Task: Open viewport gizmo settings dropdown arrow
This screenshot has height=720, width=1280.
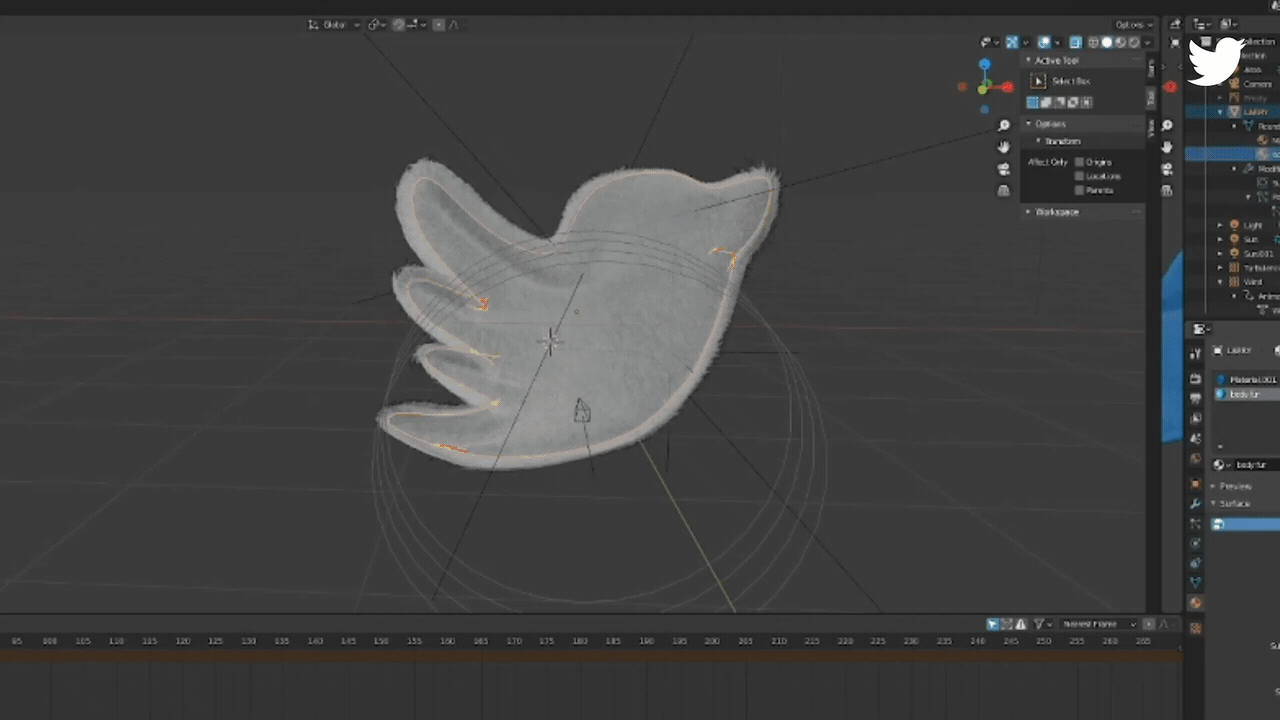Action: (1026, 42)
